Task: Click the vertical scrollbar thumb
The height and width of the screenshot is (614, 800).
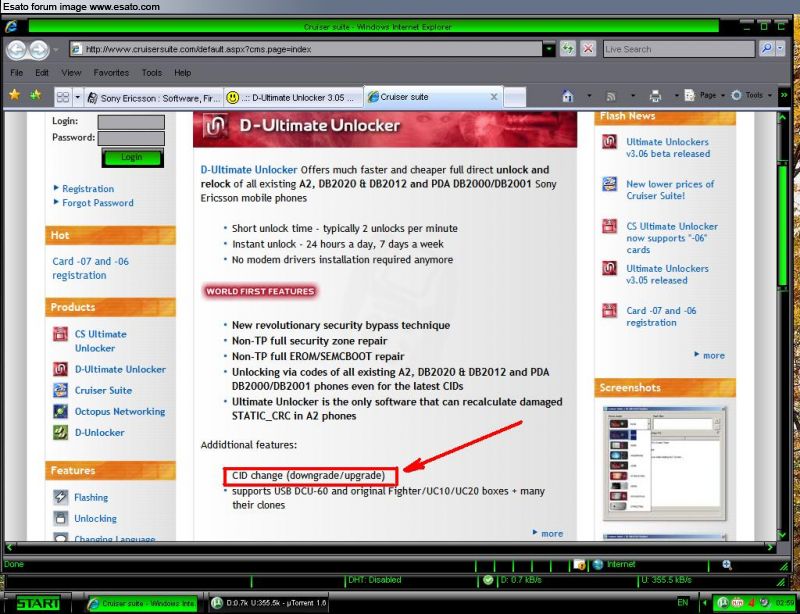Action: pos(783,225)
